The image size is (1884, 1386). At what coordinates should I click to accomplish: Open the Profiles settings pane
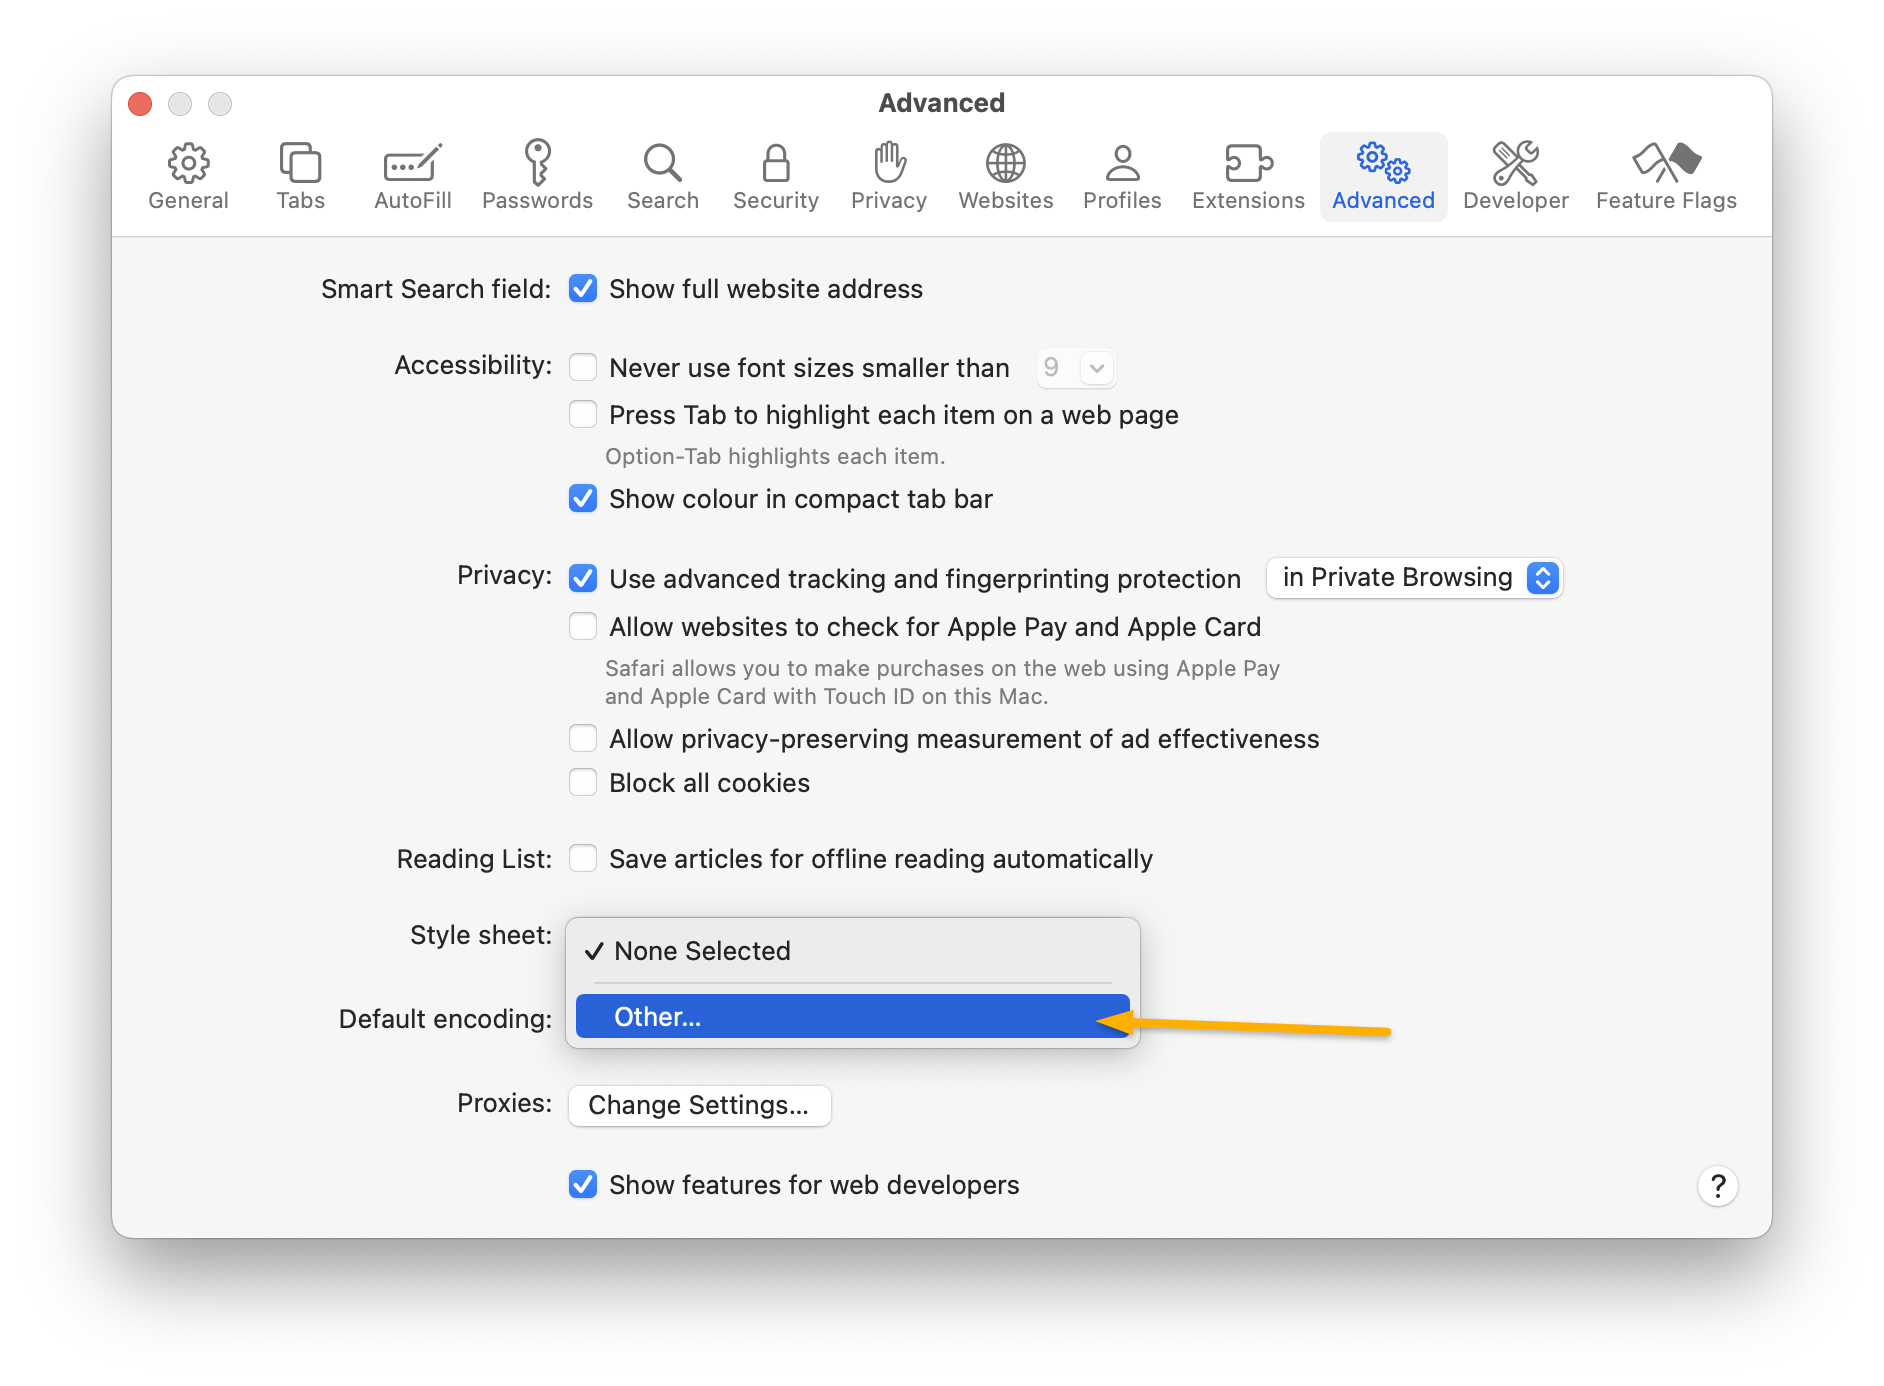1122,177
